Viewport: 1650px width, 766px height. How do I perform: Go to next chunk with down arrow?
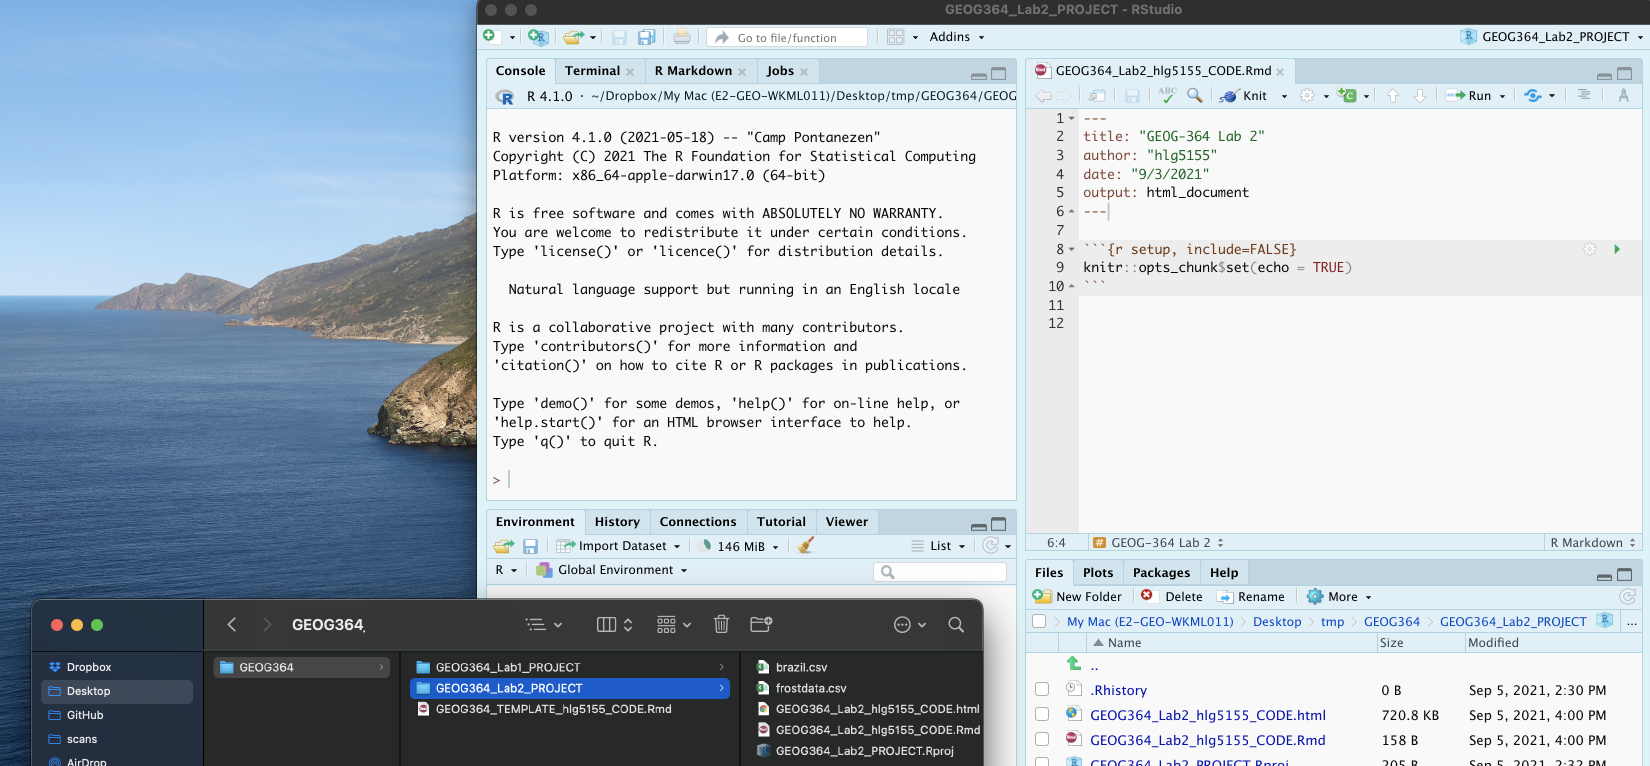coord(1420,96)
